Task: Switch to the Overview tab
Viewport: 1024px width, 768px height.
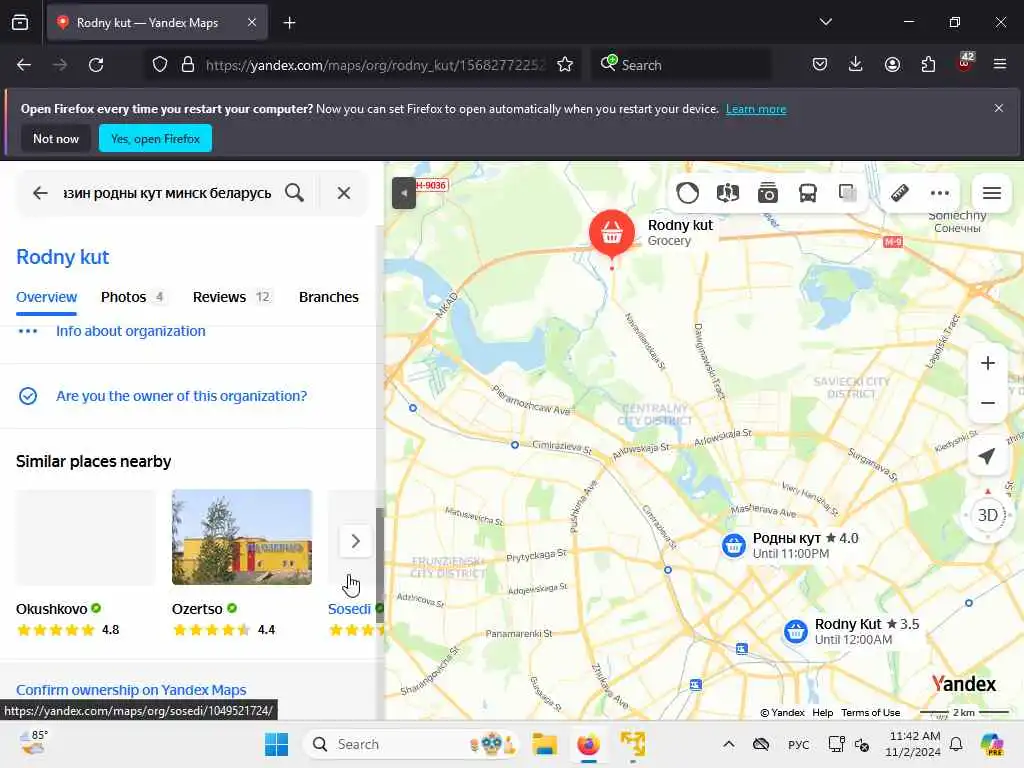Action: click(x=46, y=297)
